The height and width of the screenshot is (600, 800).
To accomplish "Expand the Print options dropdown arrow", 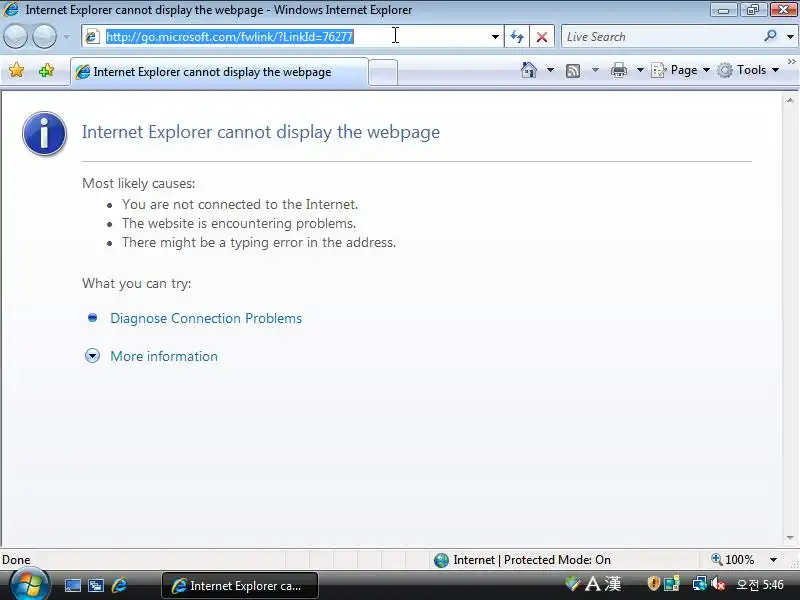I will (x=640, y=70).
